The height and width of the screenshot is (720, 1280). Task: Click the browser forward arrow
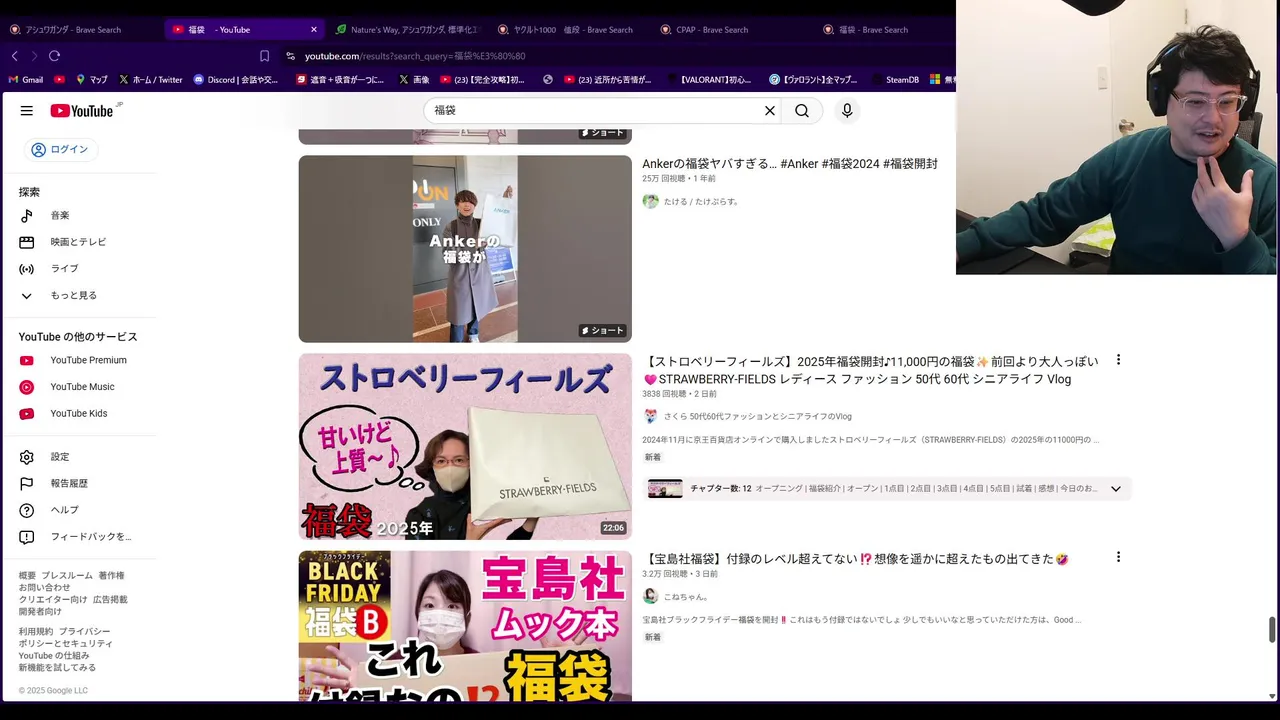pyautogui.click(x=34, y=56)
